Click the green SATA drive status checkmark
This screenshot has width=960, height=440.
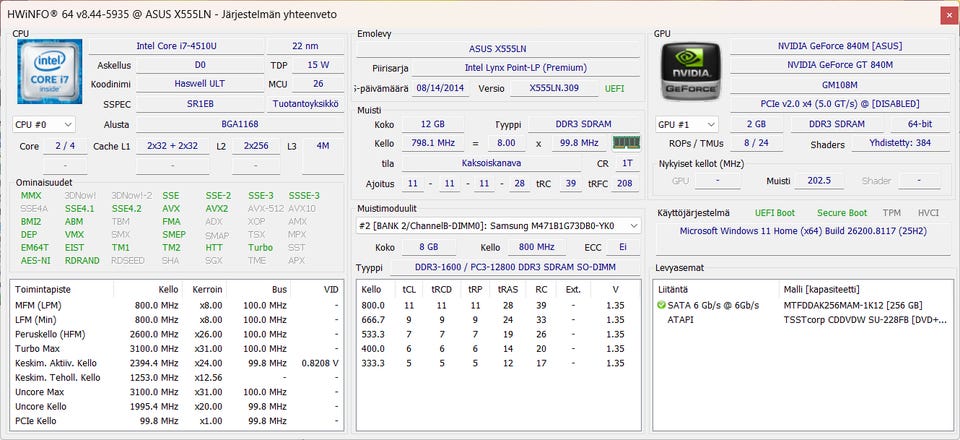[x=661, y=305]
